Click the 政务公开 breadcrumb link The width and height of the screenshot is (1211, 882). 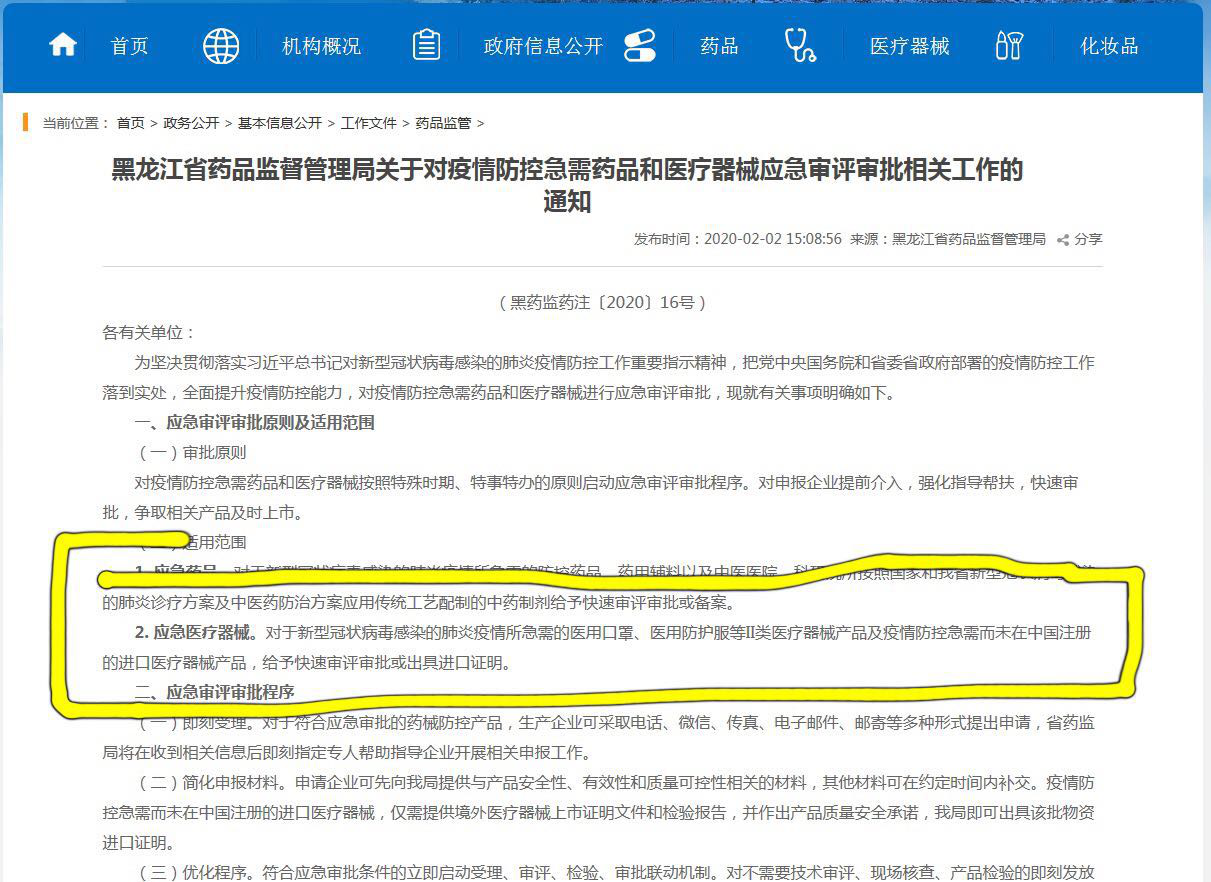tap(191, 123)
